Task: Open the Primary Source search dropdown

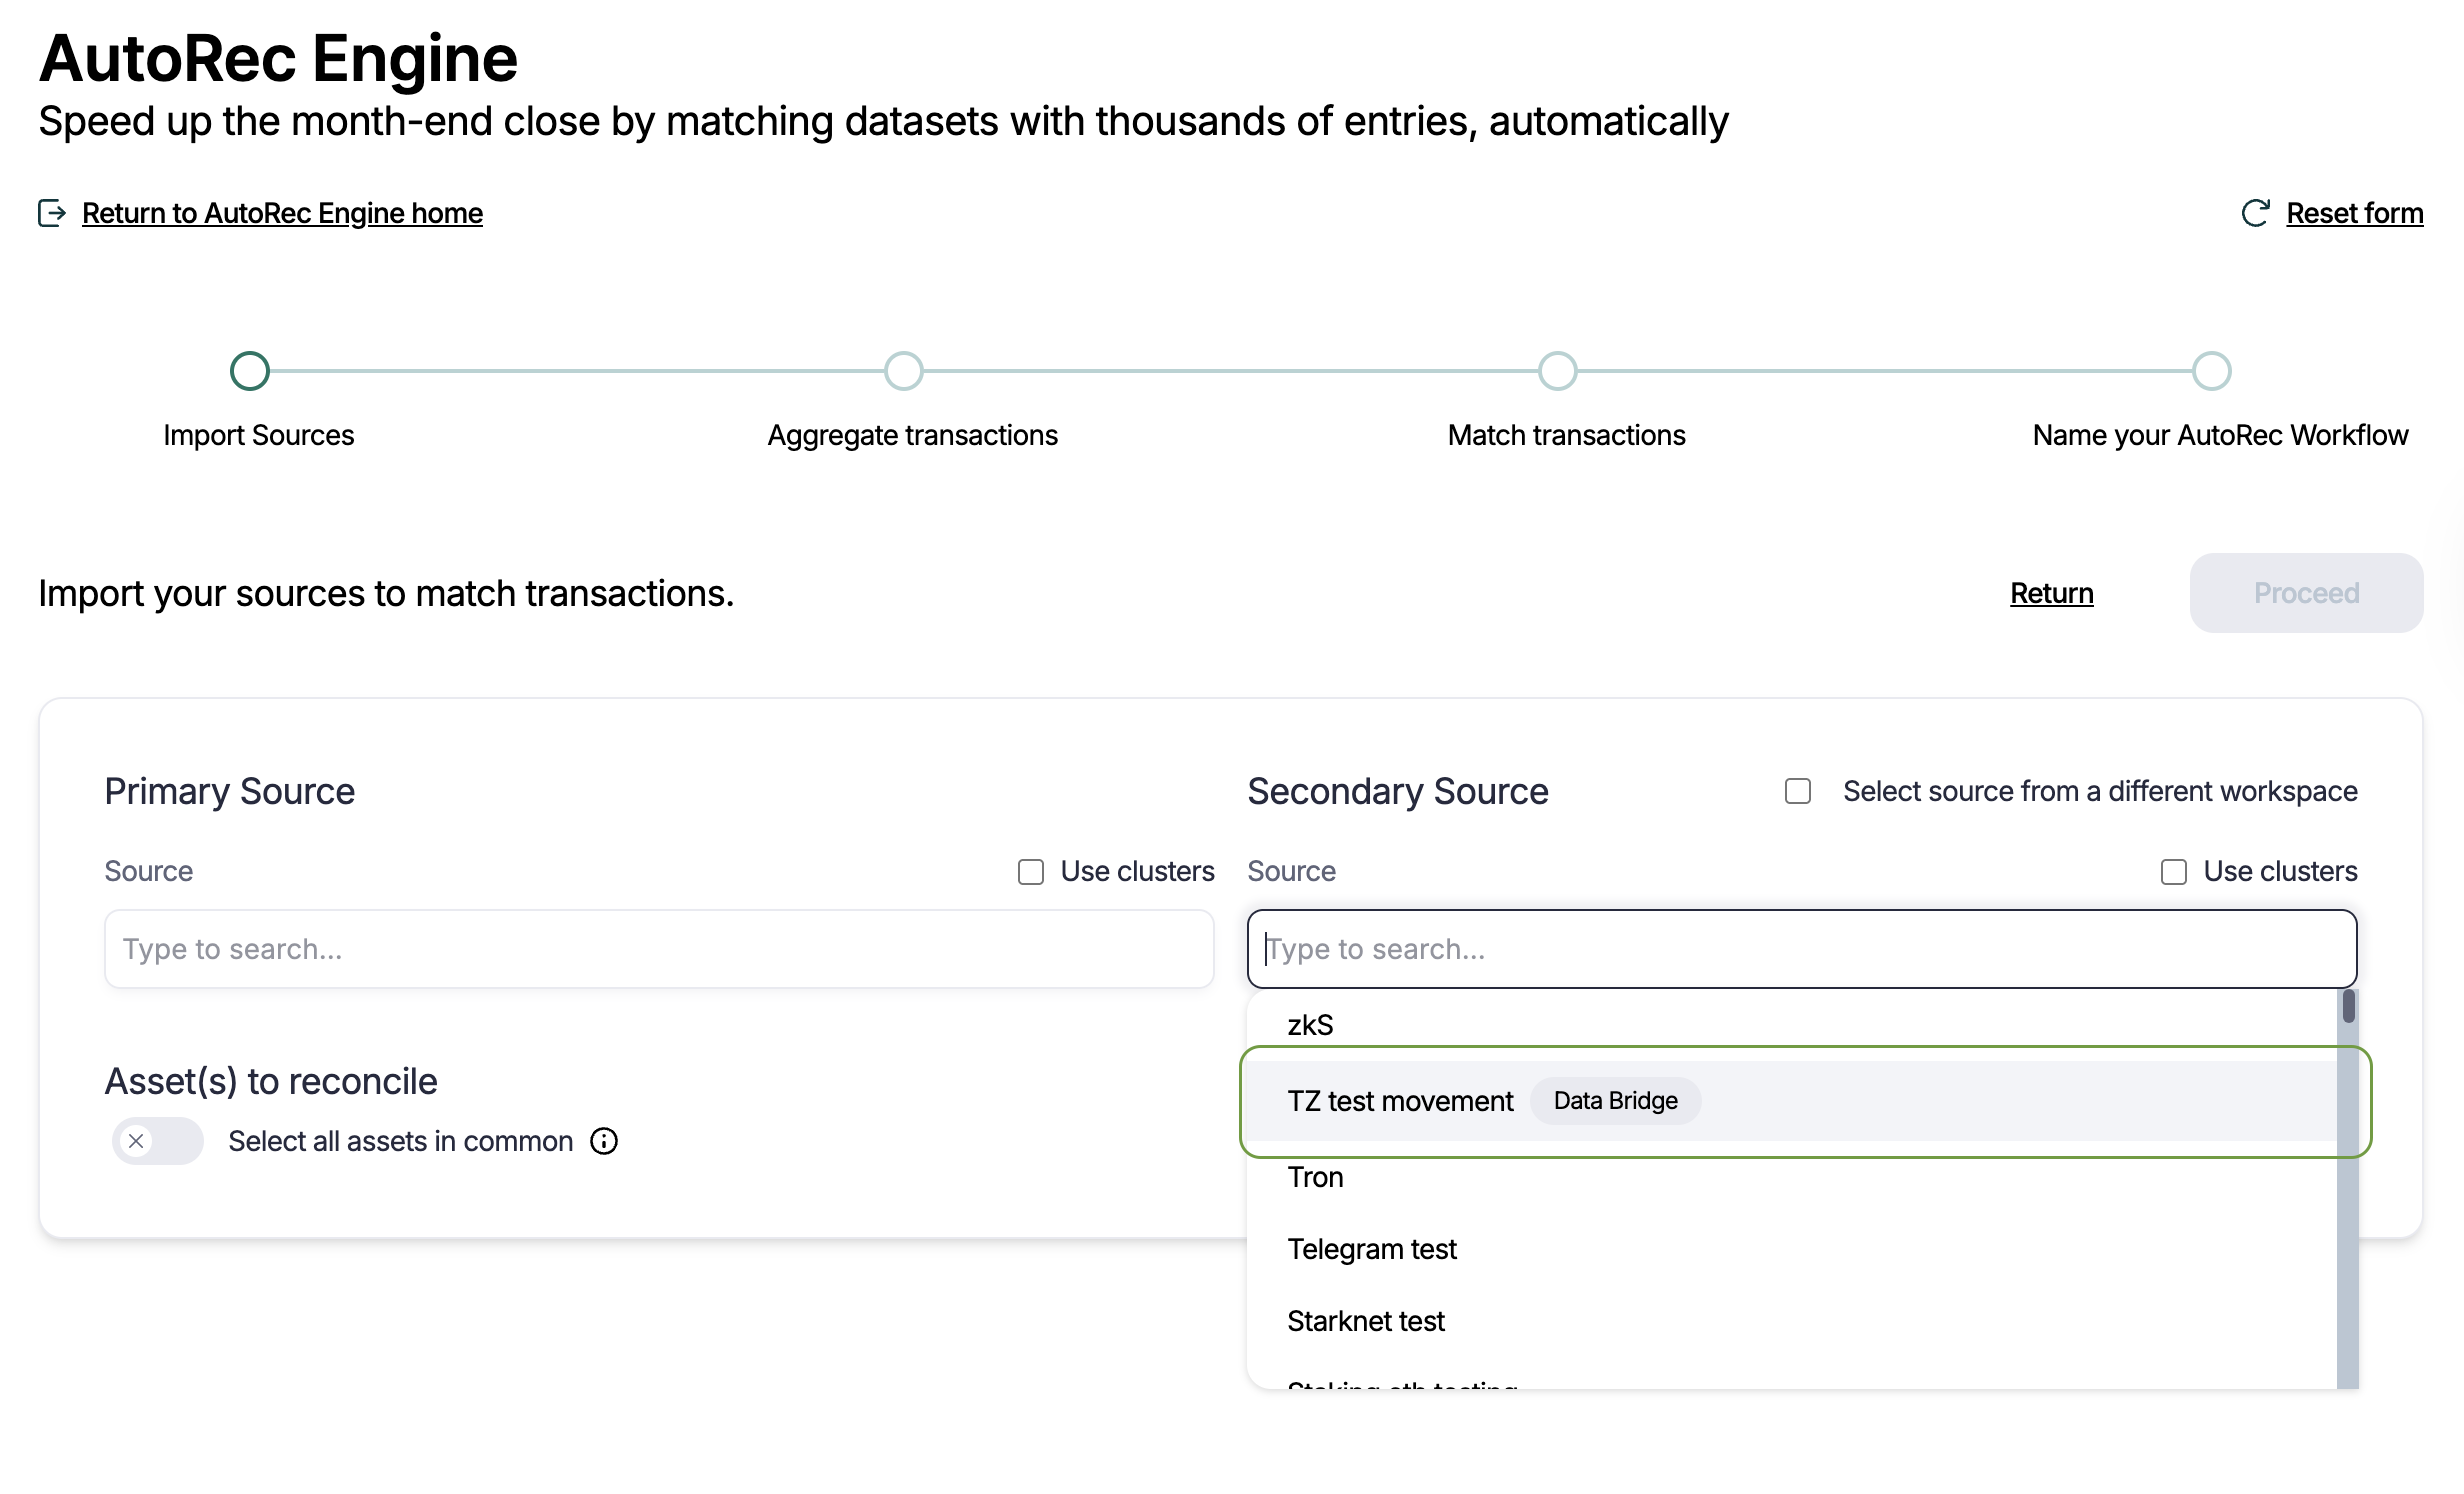Action: tap(659, 949)
